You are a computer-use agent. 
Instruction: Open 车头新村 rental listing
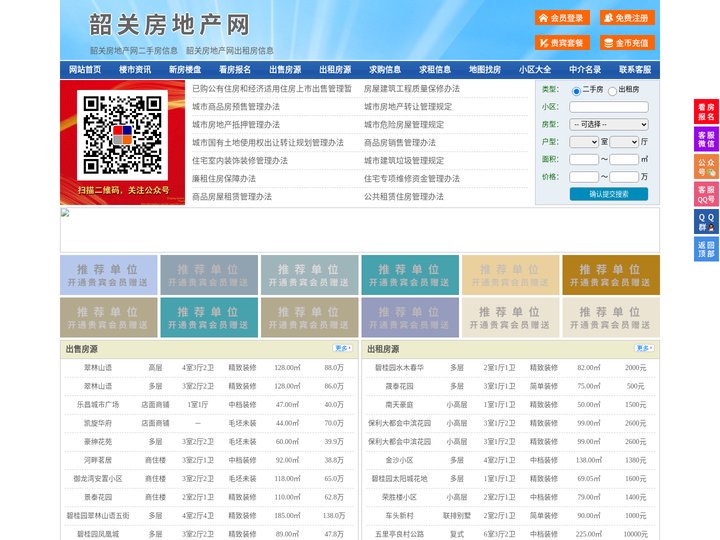(399, 515)
